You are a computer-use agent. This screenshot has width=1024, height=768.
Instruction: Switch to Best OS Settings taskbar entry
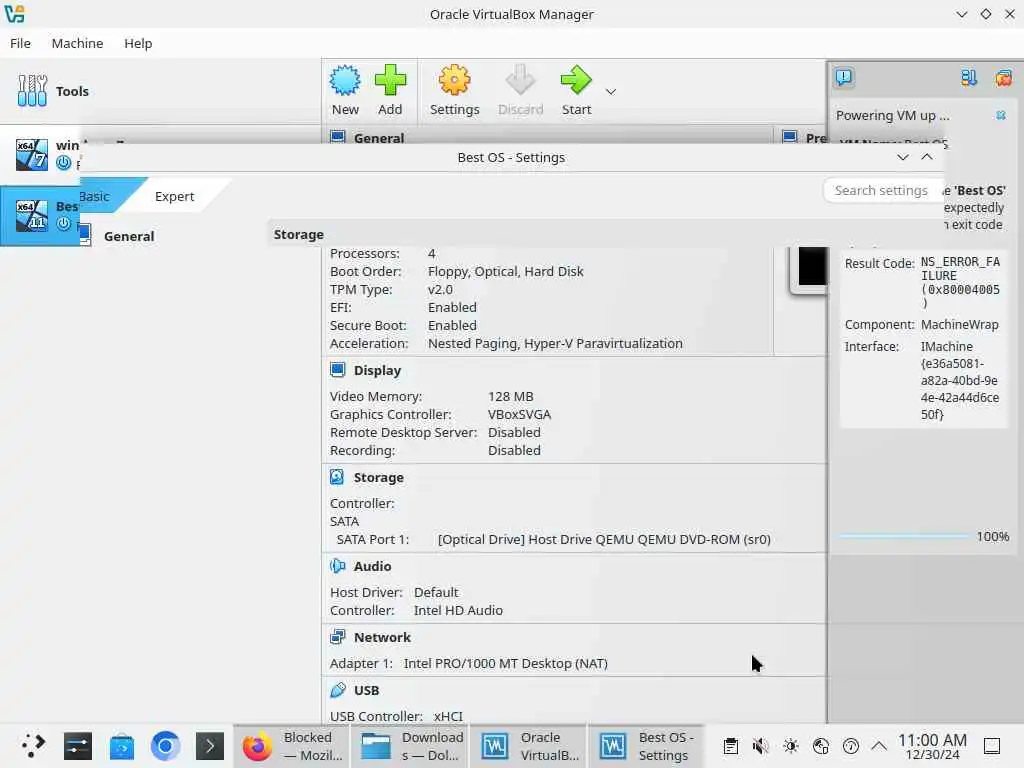647,746
